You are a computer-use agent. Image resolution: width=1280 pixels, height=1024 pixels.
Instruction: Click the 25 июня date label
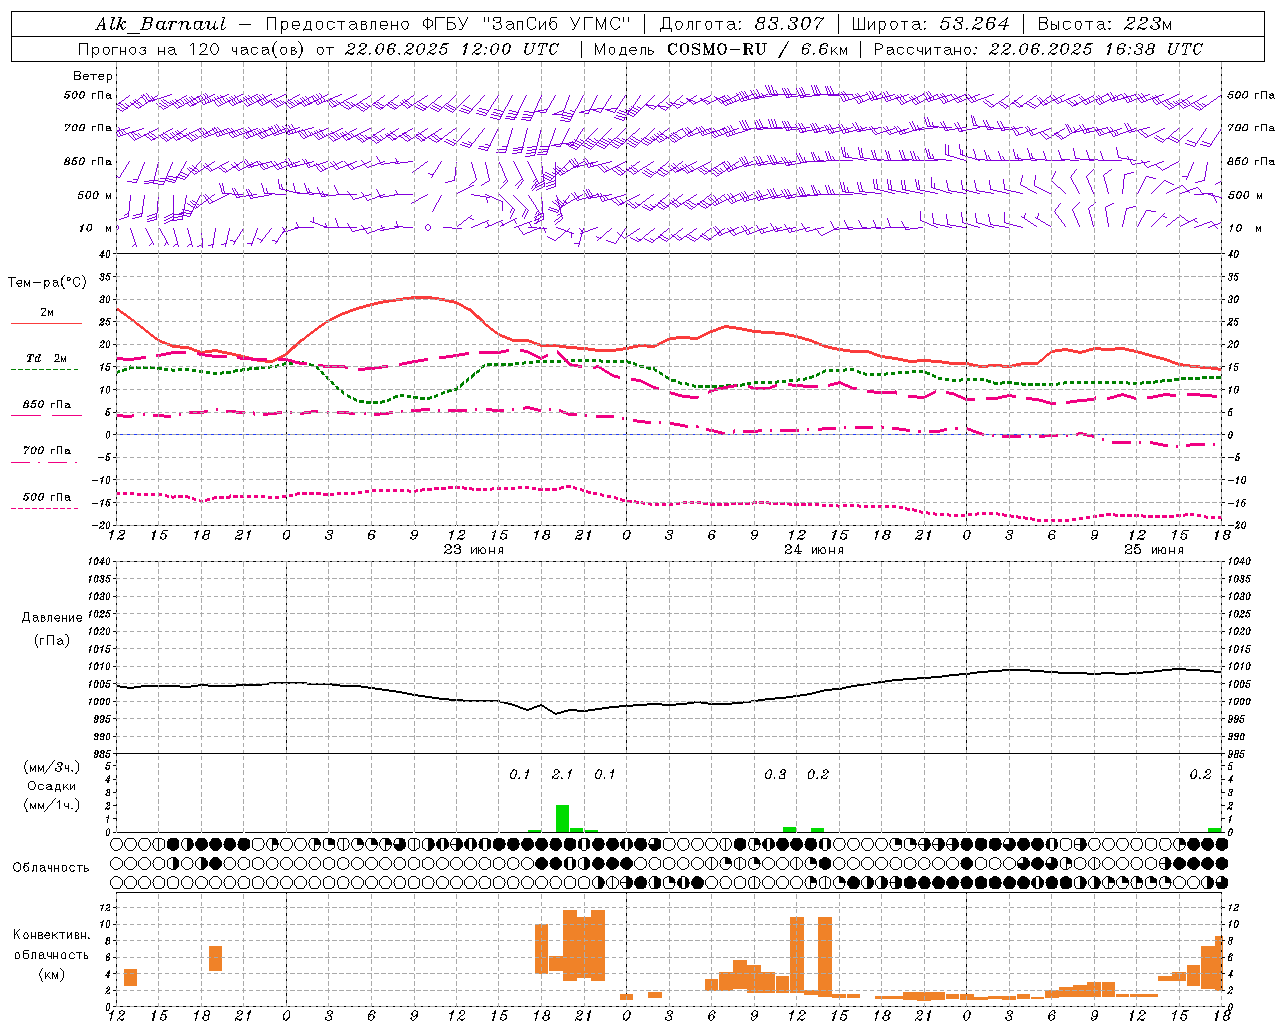click(x=1154, y=550)
